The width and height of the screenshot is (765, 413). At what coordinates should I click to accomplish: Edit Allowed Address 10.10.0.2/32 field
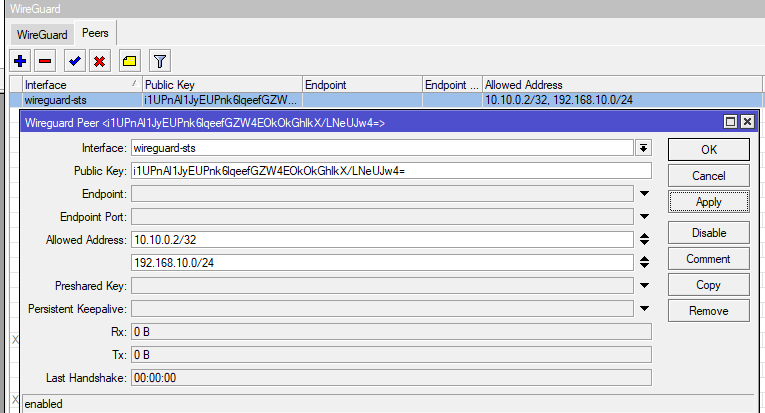point(382,239)
